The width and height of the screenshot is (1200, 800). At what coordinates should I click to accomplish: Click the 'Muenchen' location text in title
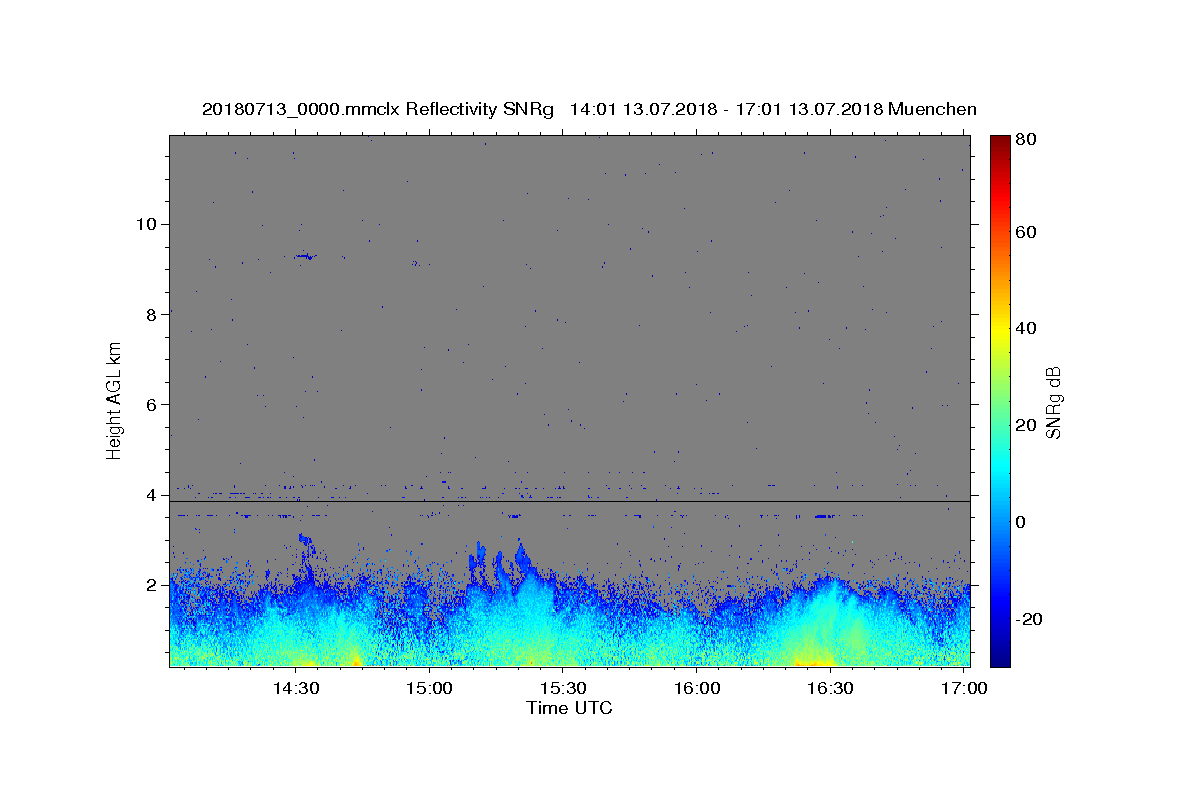[931, 109]
